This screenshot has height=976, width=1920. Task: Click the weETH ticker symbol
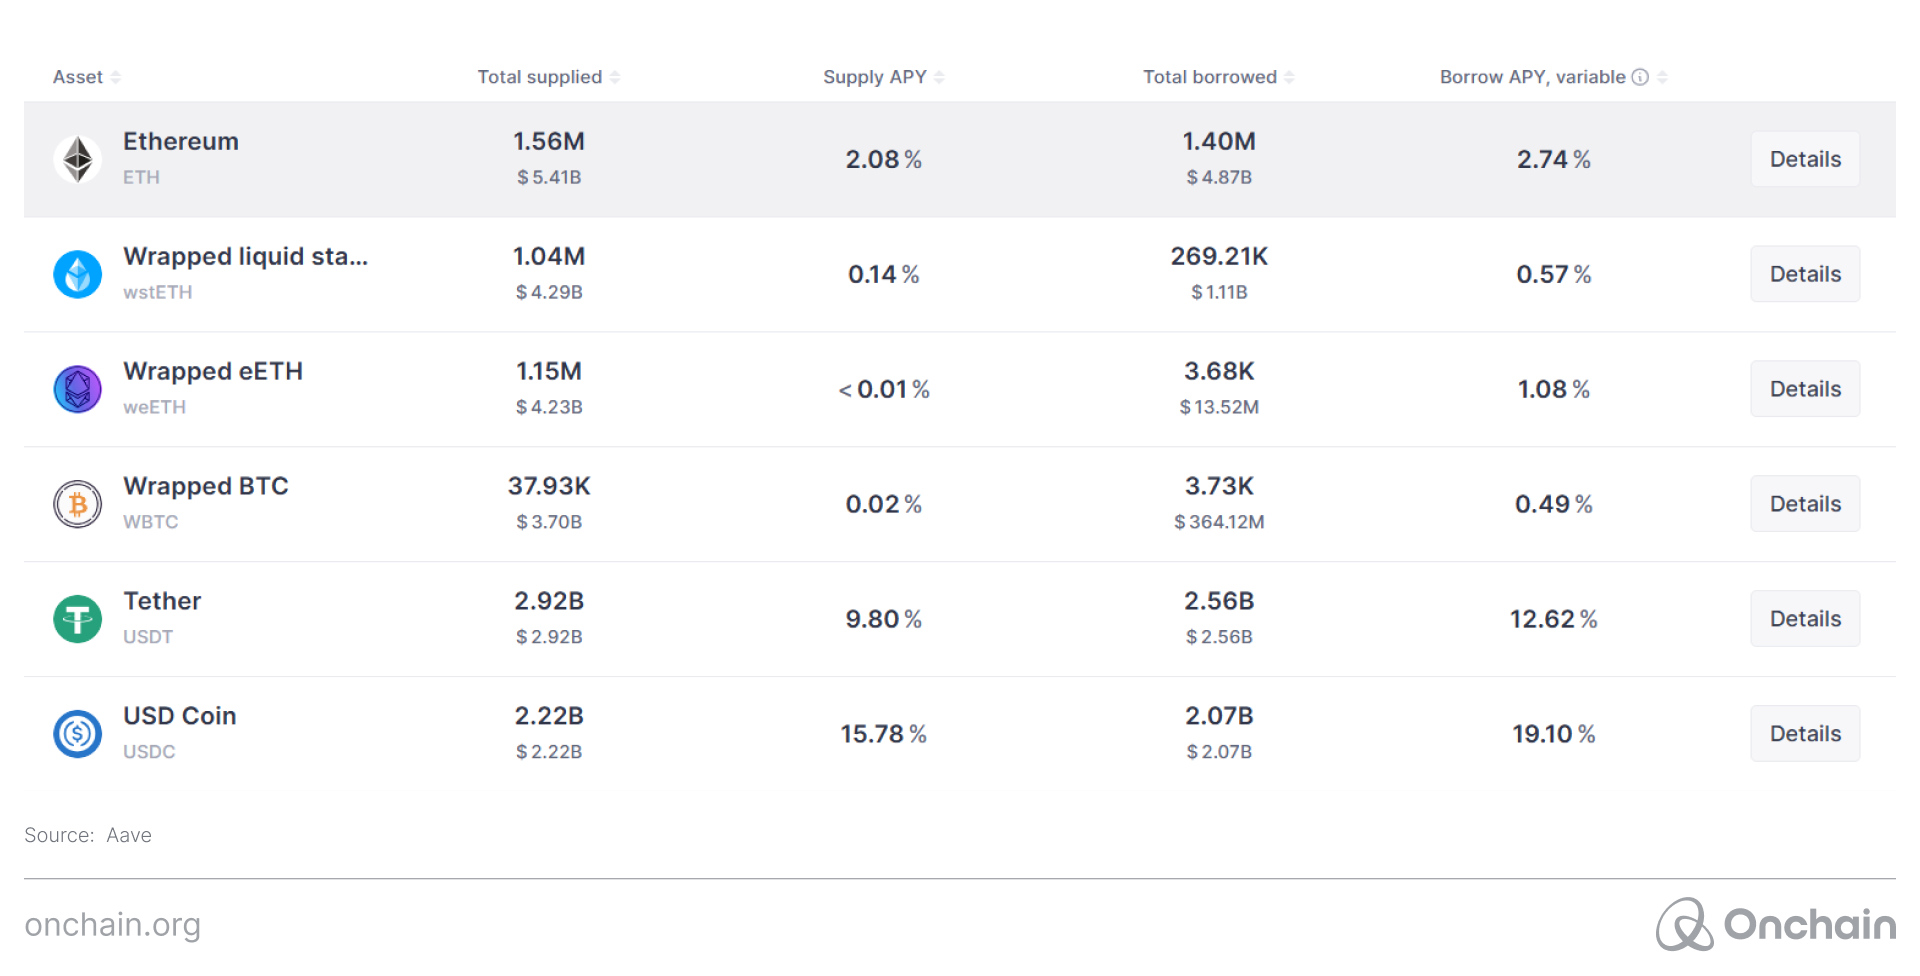[x=155, y=407]
